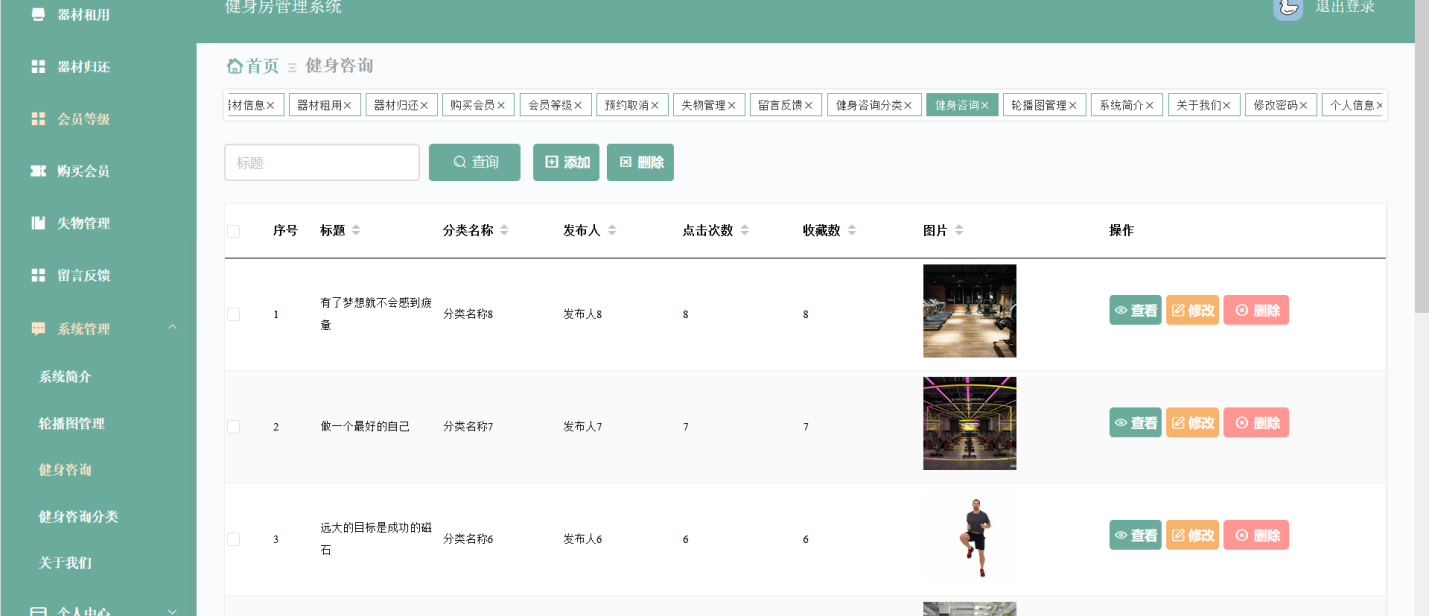This screenshot has width=1429, height=616.
Task: Sort by 图片 column arrows
Action: coord(959,230)
